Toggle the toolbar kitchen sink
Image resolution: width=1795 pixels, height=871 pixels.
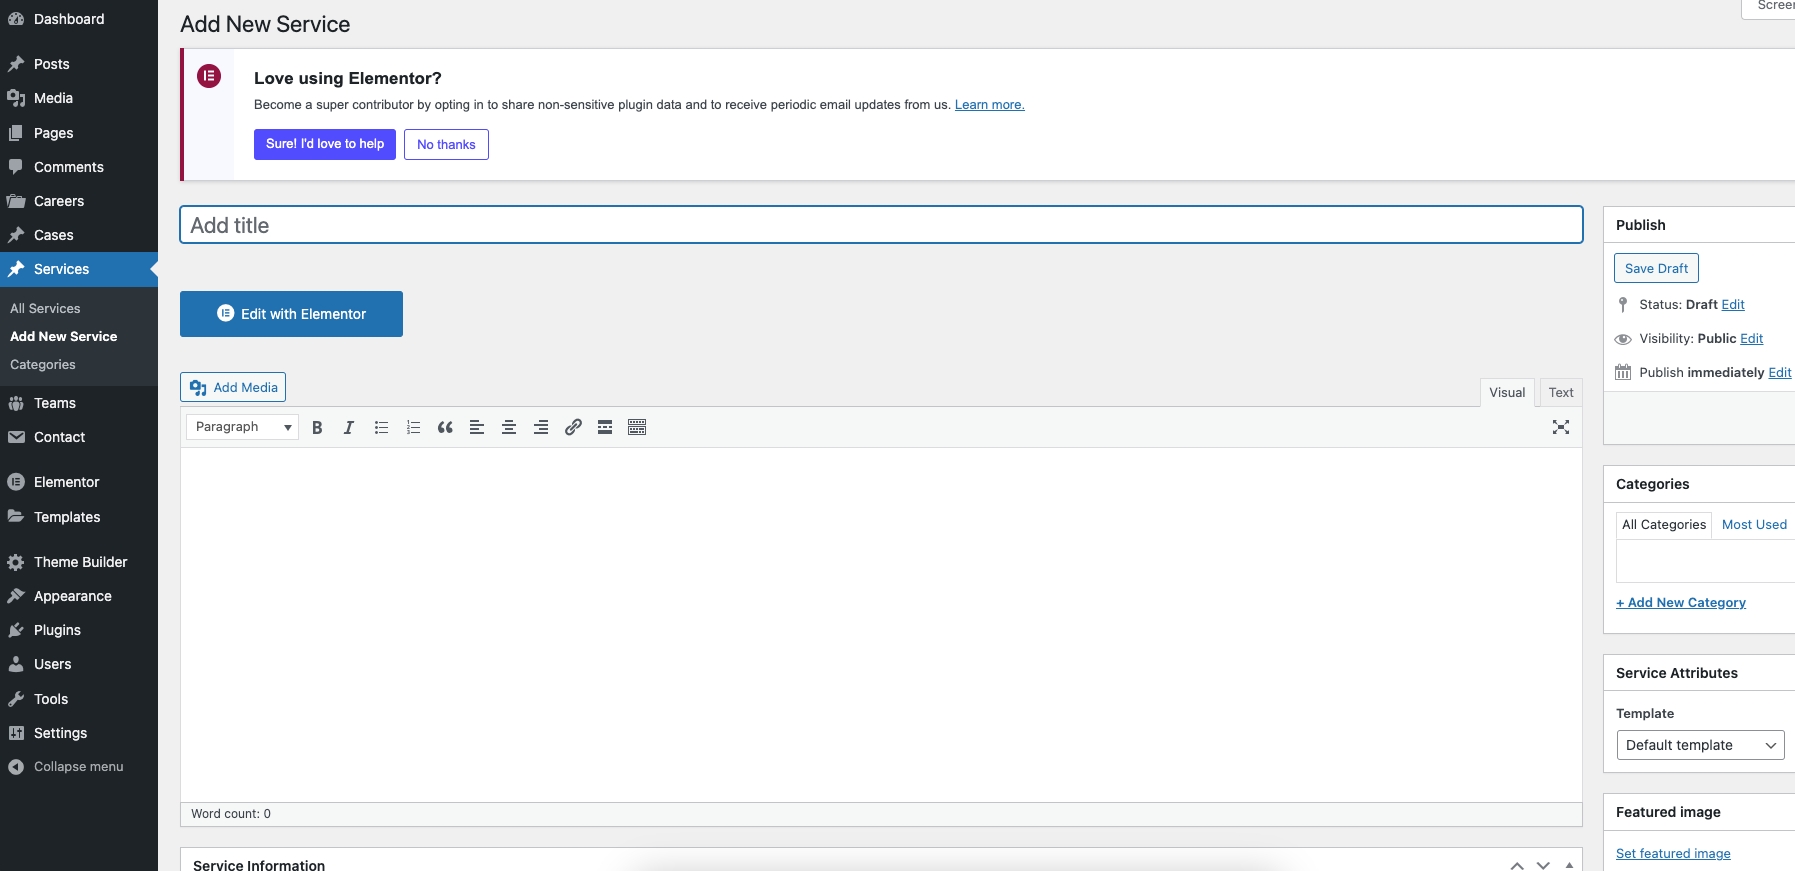(x=637, y=428)
